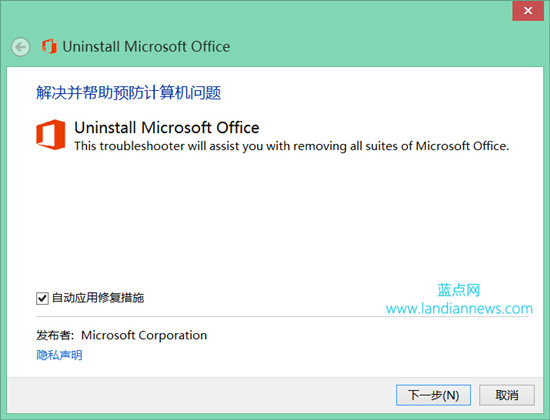The height and width of the screenshot is (420, 550).
Task: Click the gray footer bar left of 下一步
Action: [x=201, y=395]
